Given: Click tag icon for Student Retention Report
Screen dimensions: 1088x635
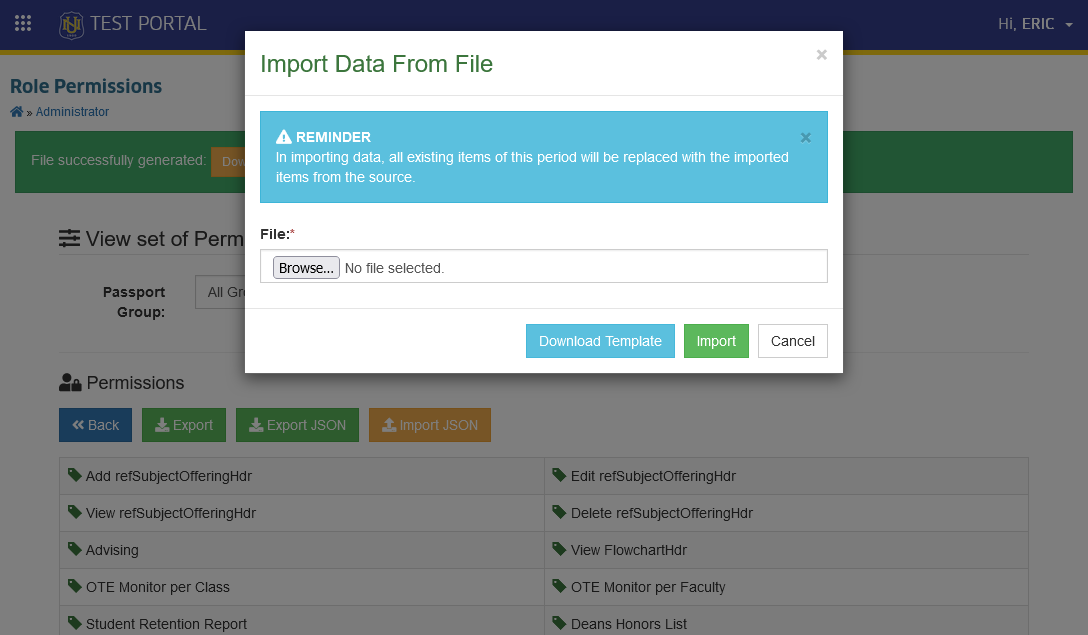Looking at the screenshot, I should pyautogui.click(x=75, y=623).
